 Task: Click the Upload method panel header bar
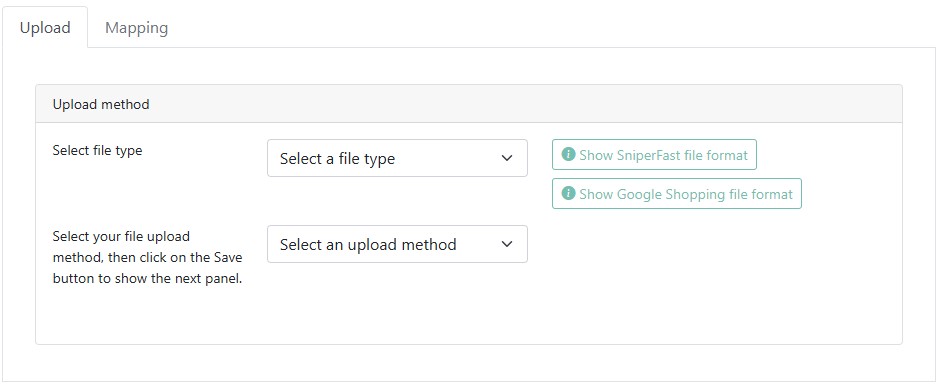tap(469, 104)
